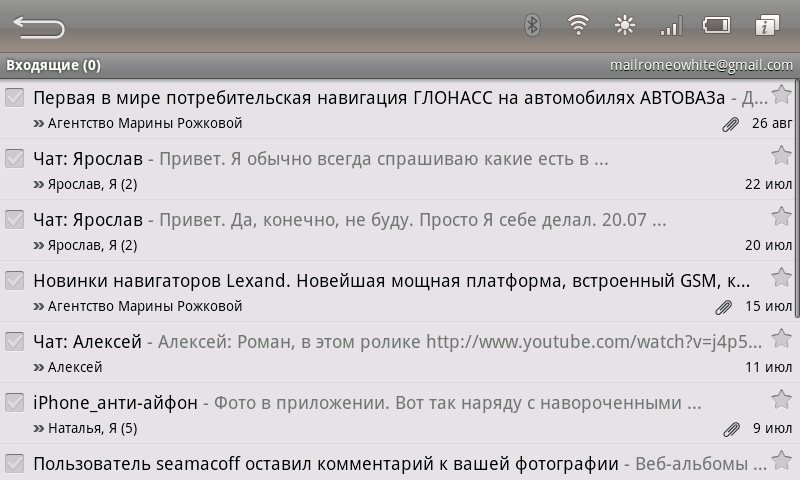Image resolution: width=800 pixels, height=480 pixels.
Task: Open chat Привет. Я обычно всегда спрашиваю
Action: (398, 169)
